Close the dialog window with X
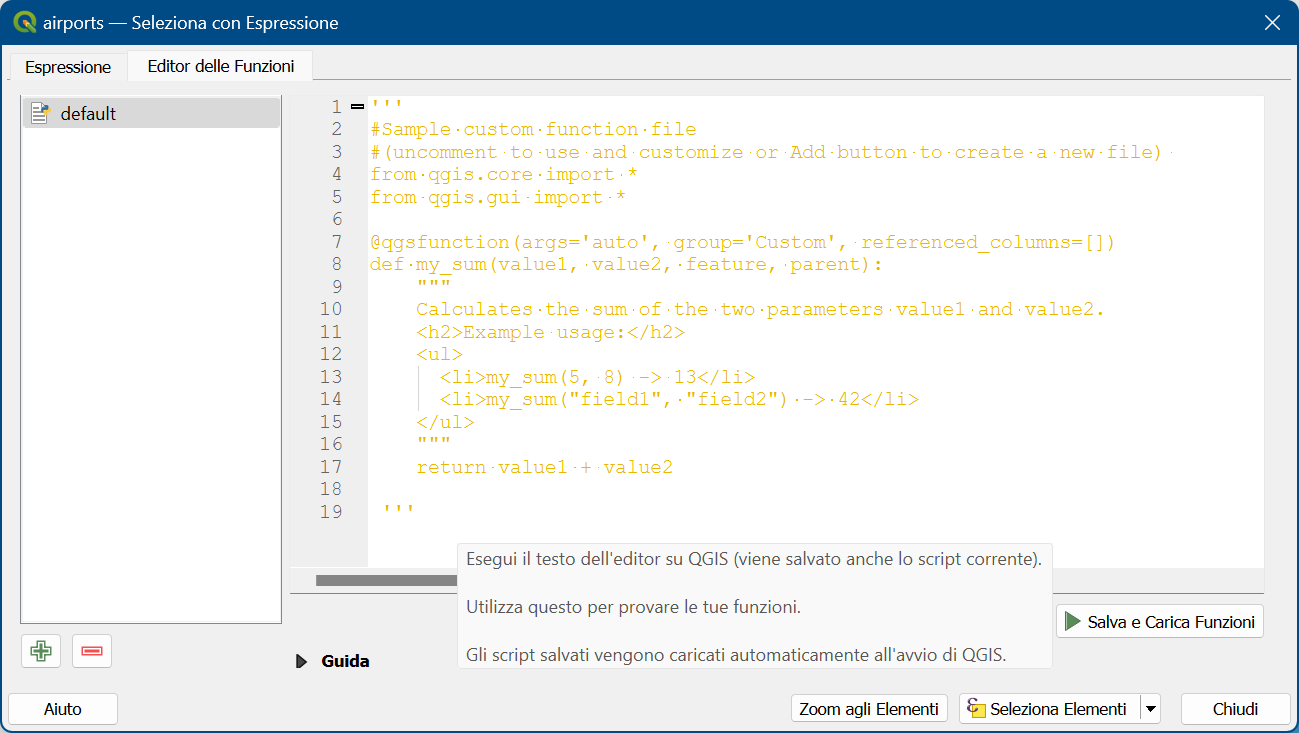The width and height of the screenshot is (1299, 733). click(x=1272, y=23)
